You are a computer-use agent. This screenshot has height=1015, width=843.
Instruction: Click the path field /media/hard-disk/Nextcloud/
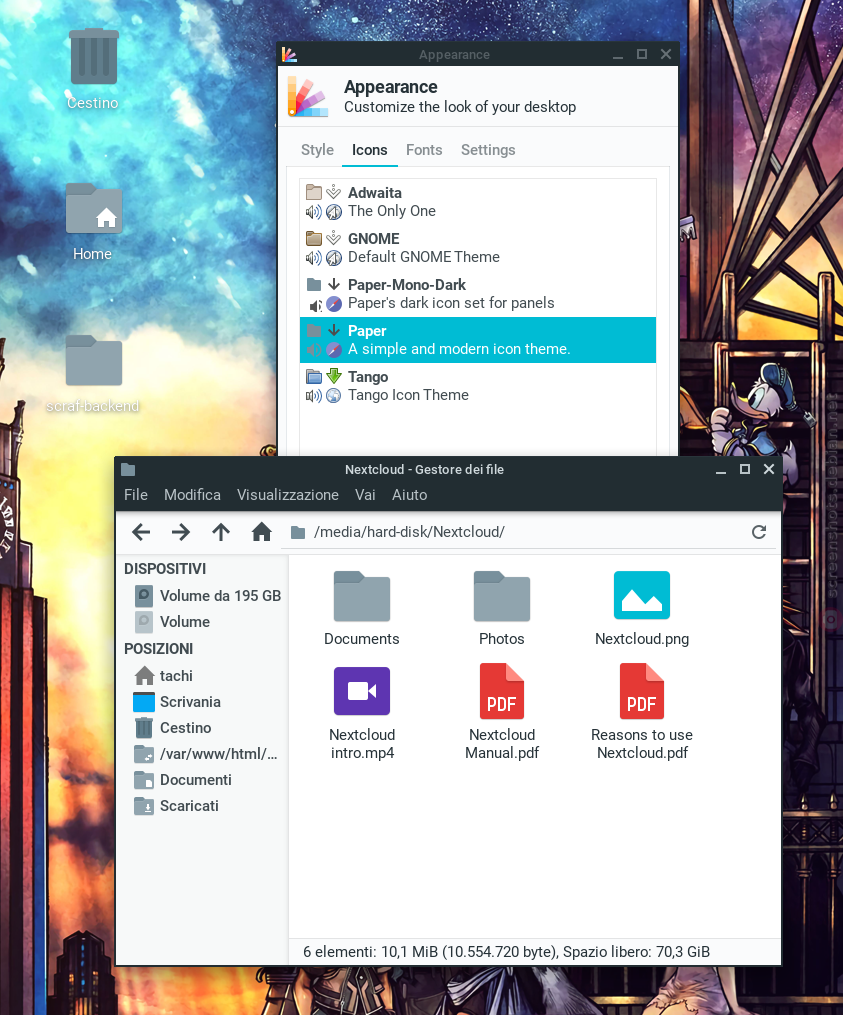[528, 532]
